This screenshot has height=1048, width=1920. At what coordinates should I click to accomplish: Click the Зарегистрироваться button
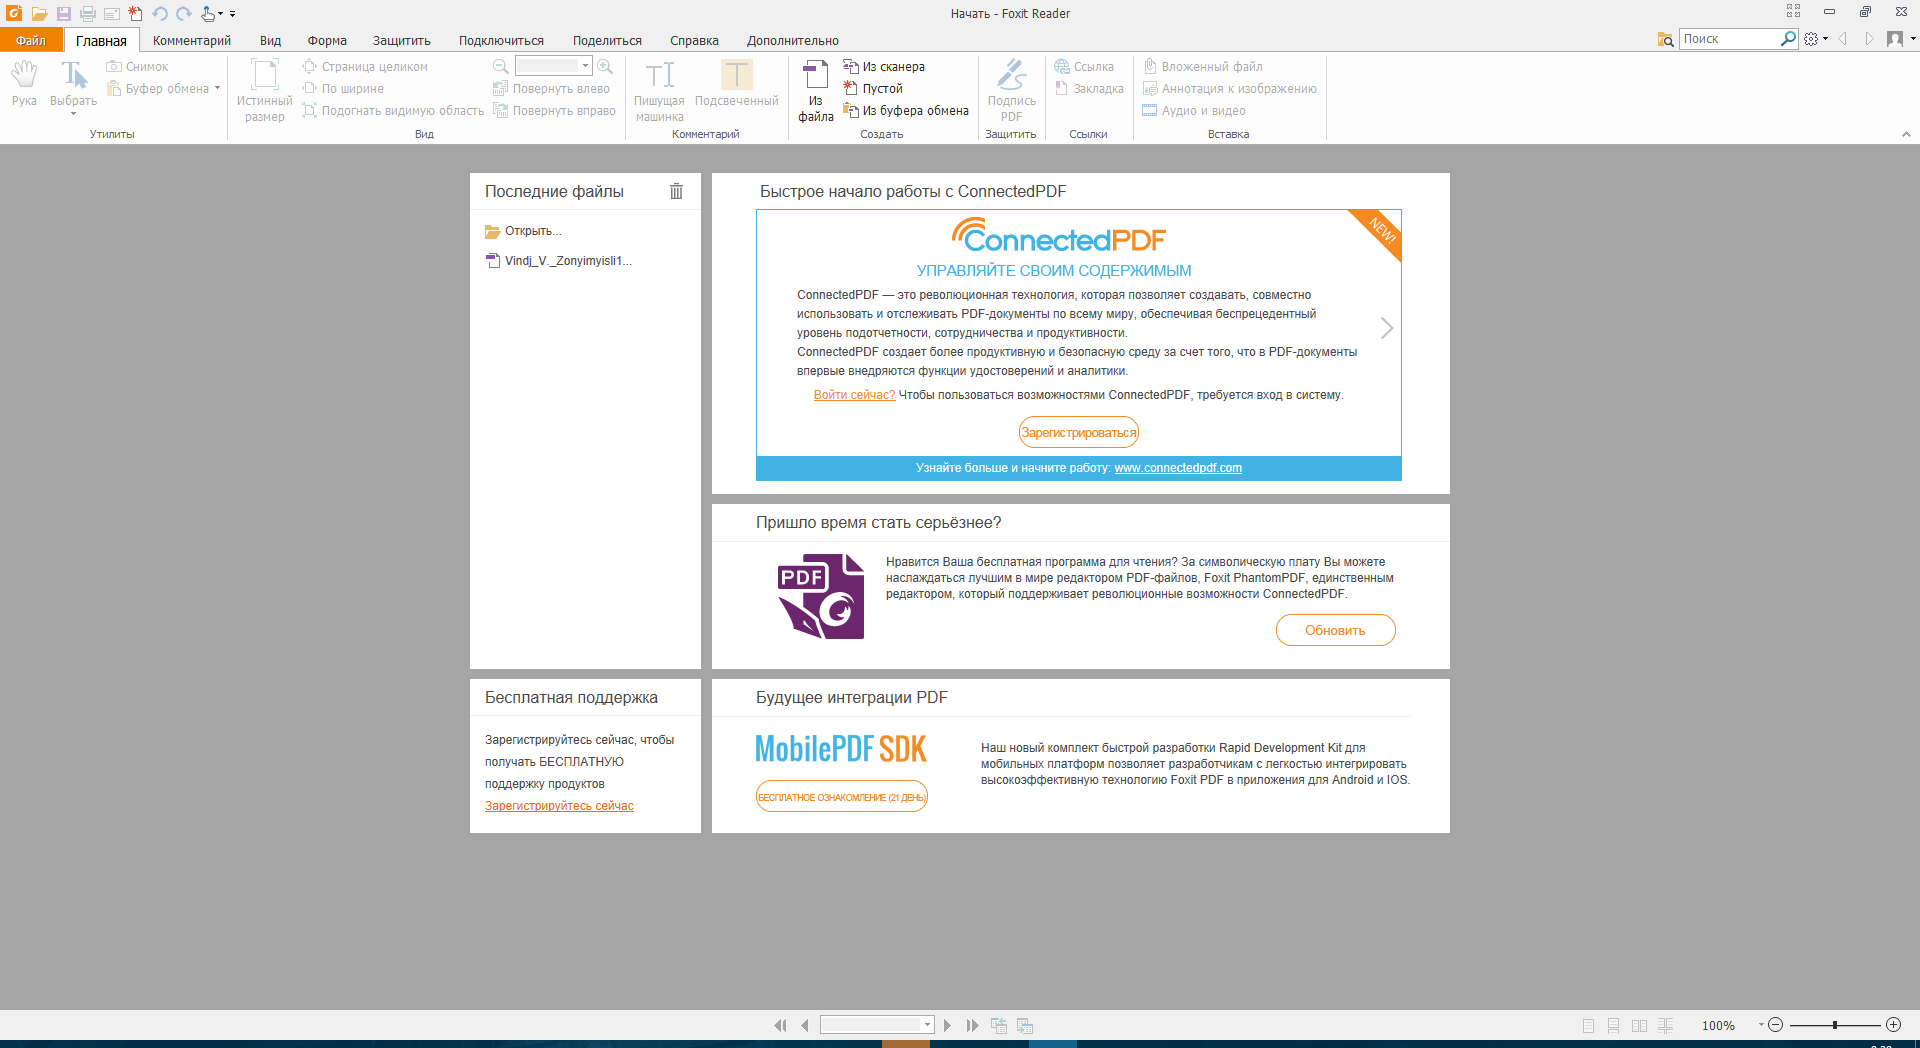pos(1078,432)
